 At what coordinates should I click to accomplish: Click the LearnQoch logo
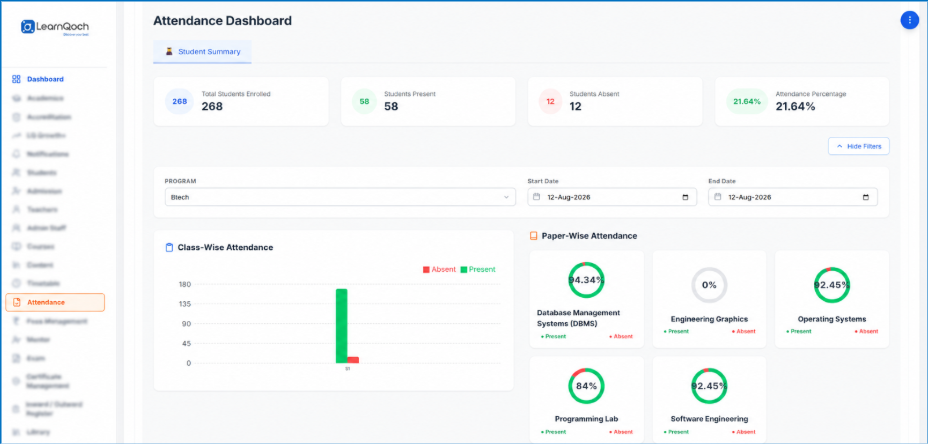tap(55, 27)
